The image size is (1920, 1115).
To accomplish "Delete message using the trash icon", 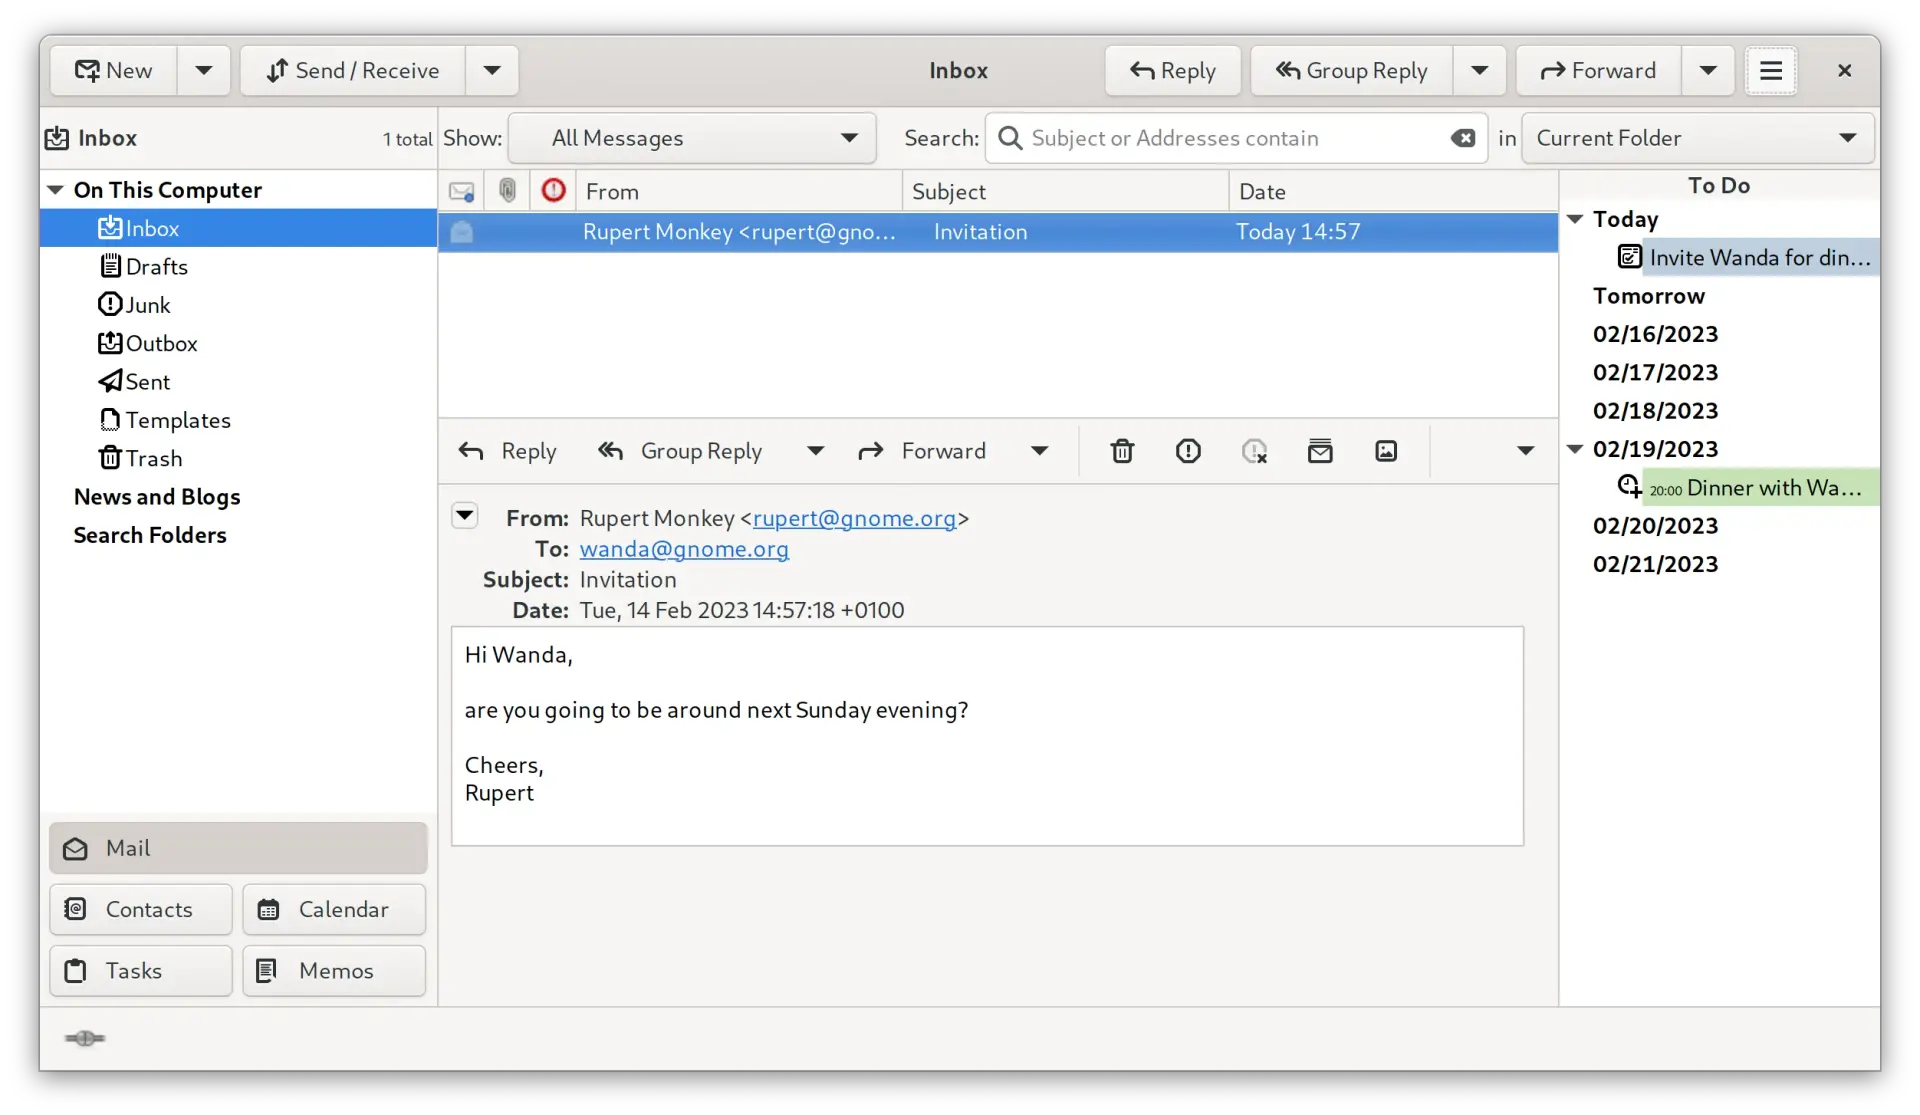I will (x=1122, y=451).
